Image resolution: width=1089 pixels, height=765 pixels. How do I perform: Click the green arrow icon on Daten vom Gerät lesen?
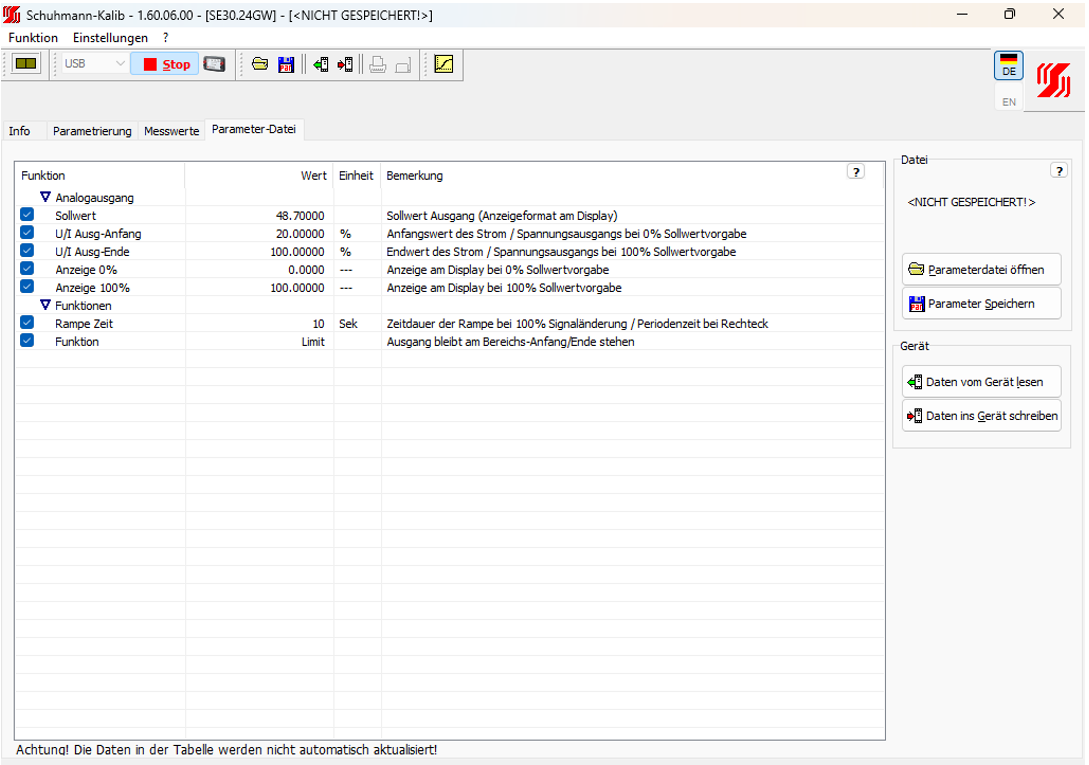click(x=915, y=382)
